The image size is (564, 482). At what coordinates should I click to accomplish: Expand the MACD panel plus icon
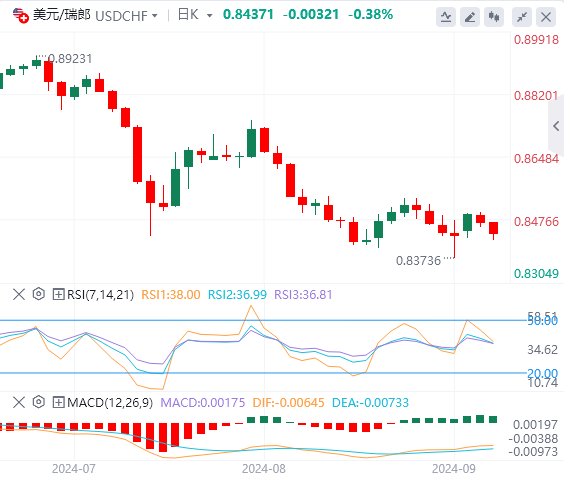pyautogui.click(x=58, y=402)
